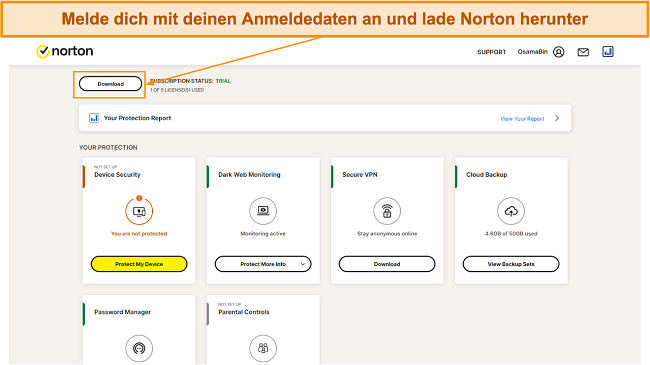Click View Backup Sets button
The height and width of the screenshot is (365, 650).
click(511, 264)
